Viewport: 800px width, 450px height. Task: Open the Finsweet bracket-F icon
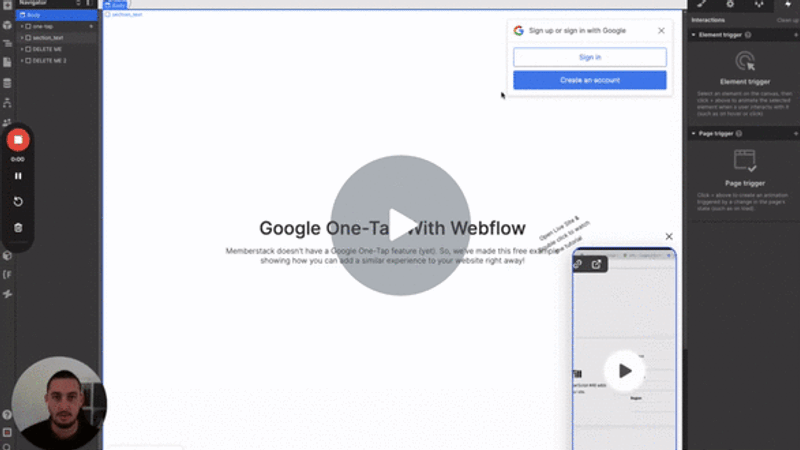click(7, 274)
